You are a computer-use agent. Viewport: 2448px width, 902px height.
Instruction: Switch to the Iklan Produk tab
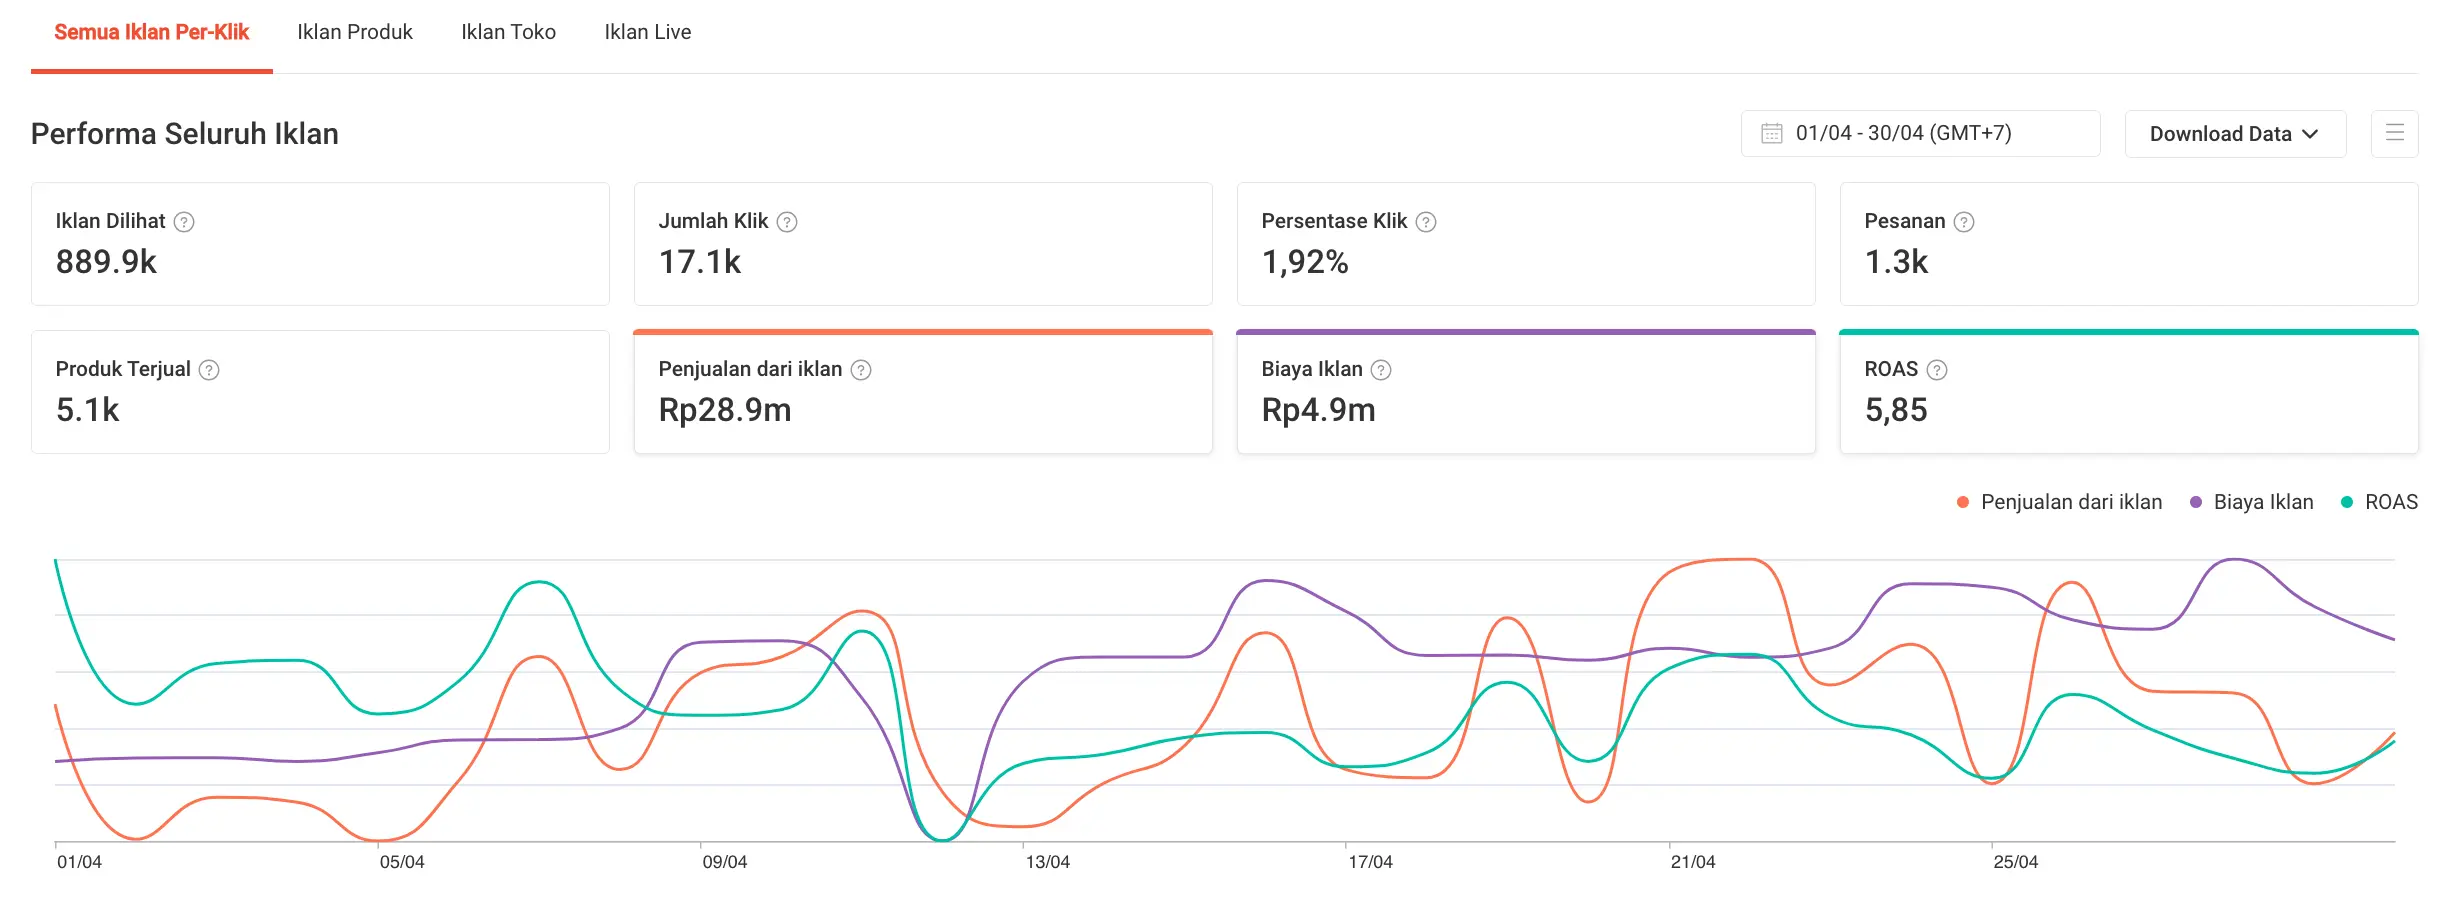354,32
